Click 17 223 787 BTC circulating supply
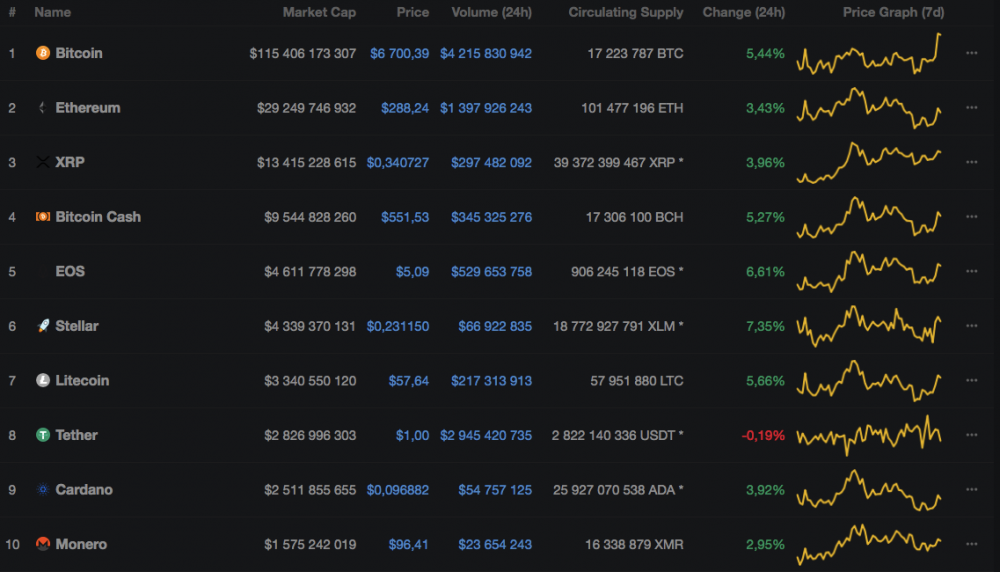The image size is (1000, 572). point(635,54)
